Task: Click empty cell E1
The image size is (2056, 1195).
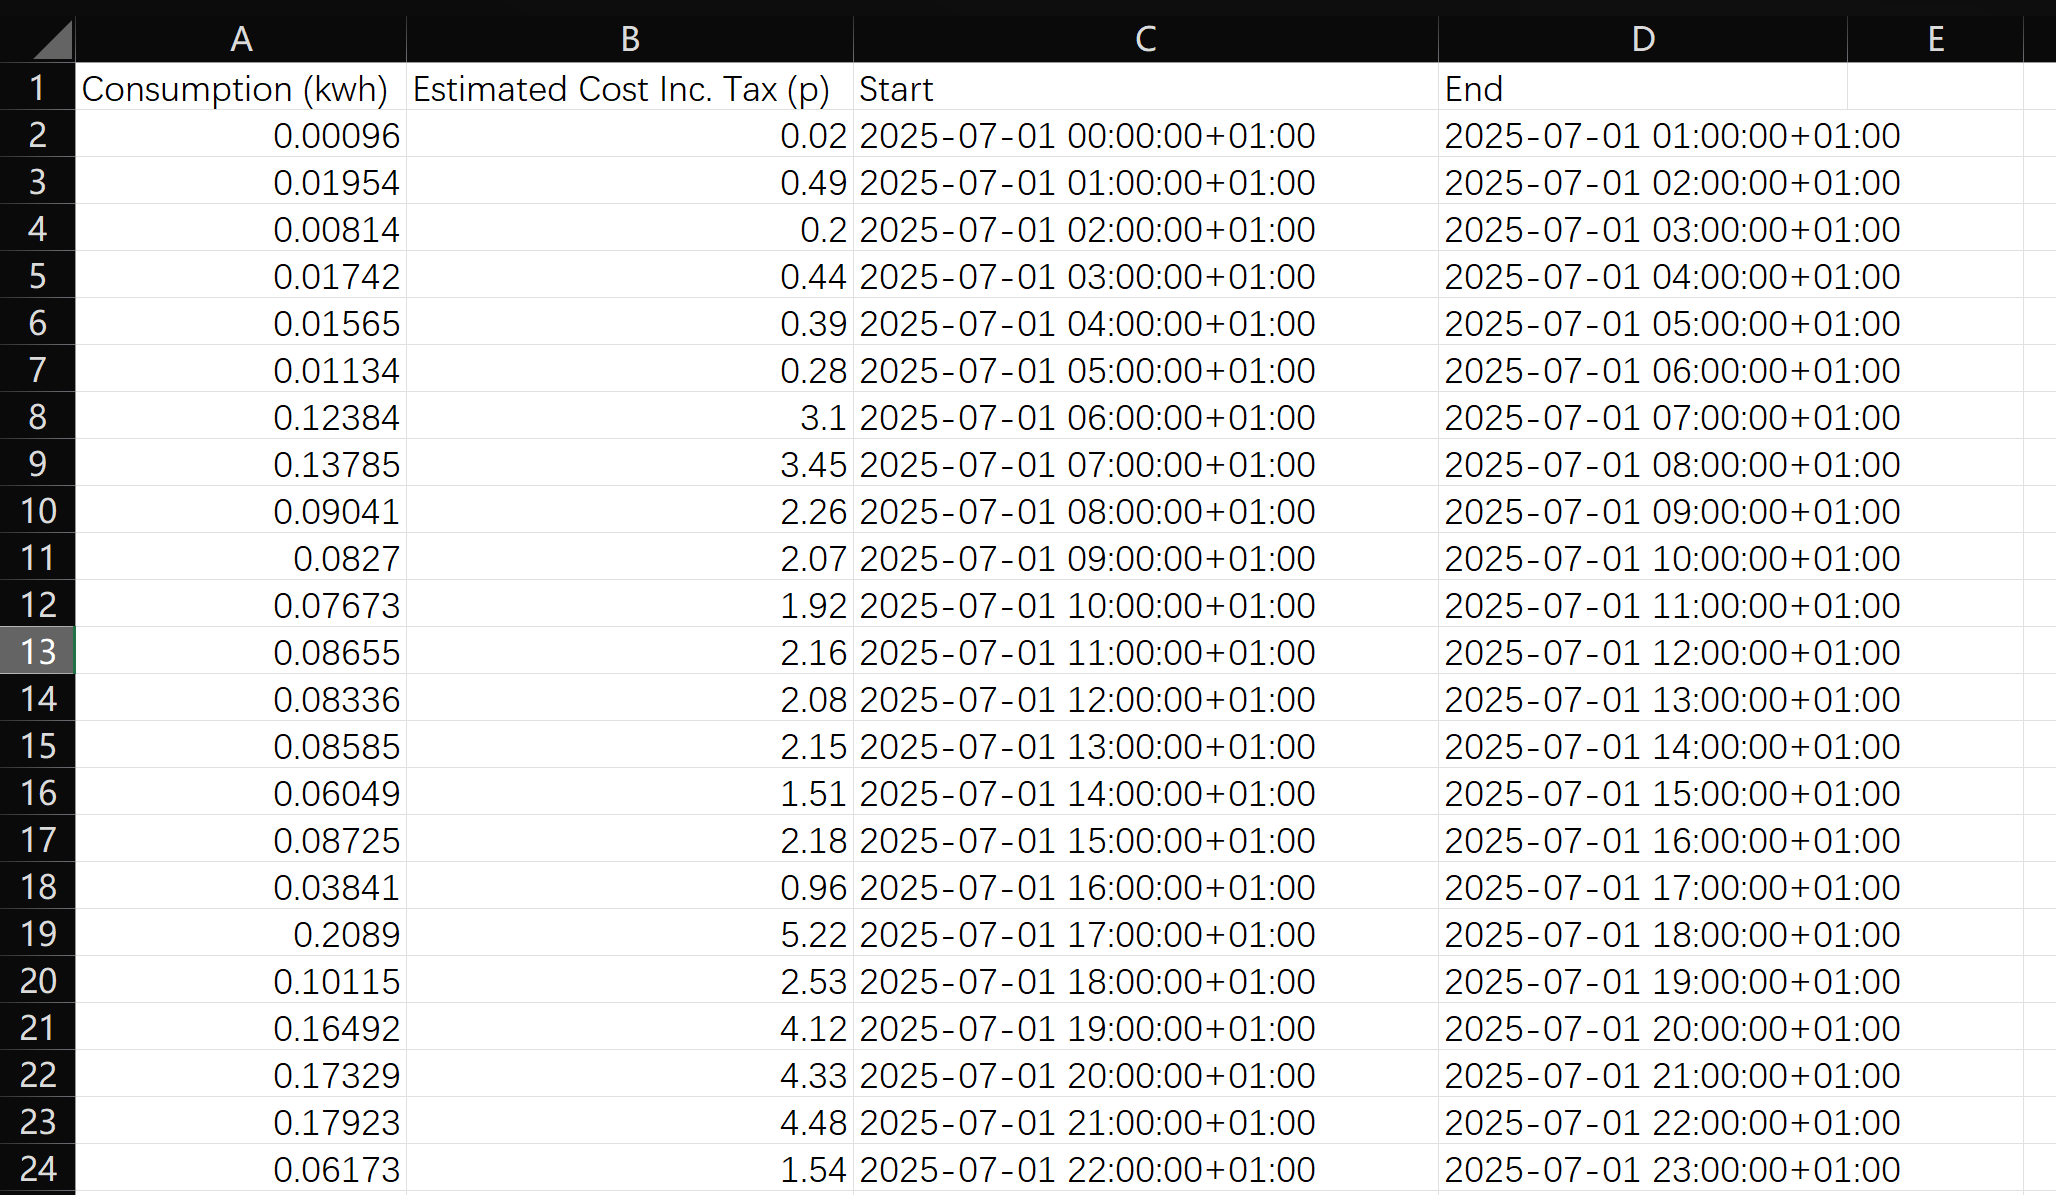Action: point(1936,87)
